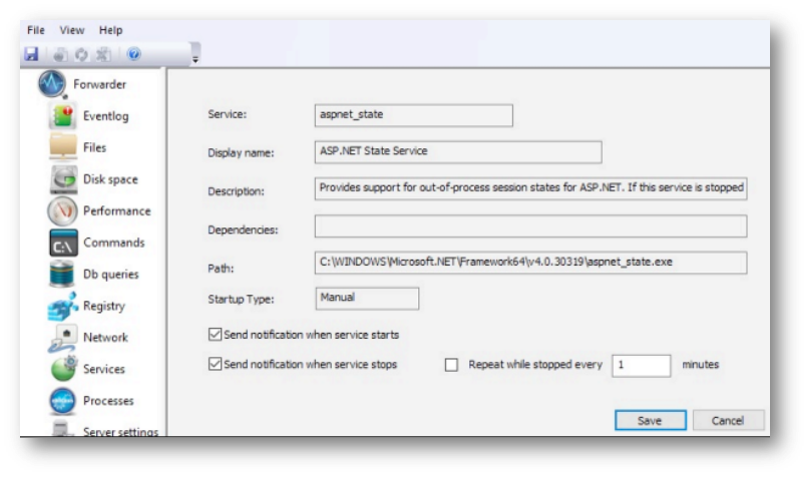Open the View menu

click(72, 30)
